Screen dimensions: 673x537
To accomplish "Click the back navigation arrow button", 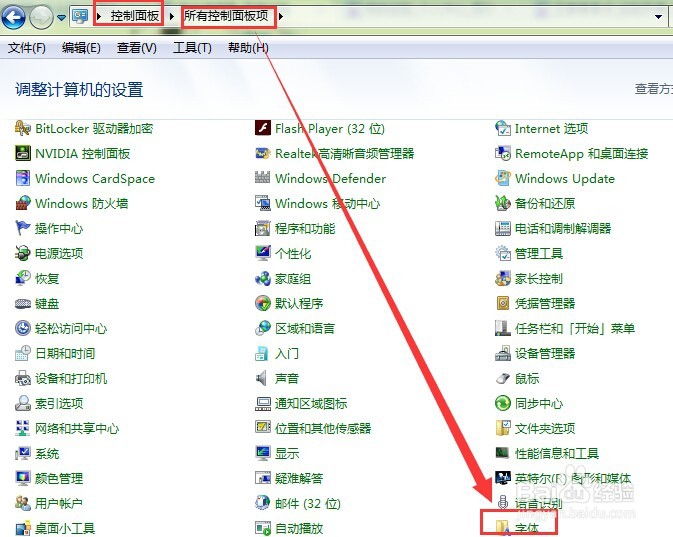I will point(13,17).
